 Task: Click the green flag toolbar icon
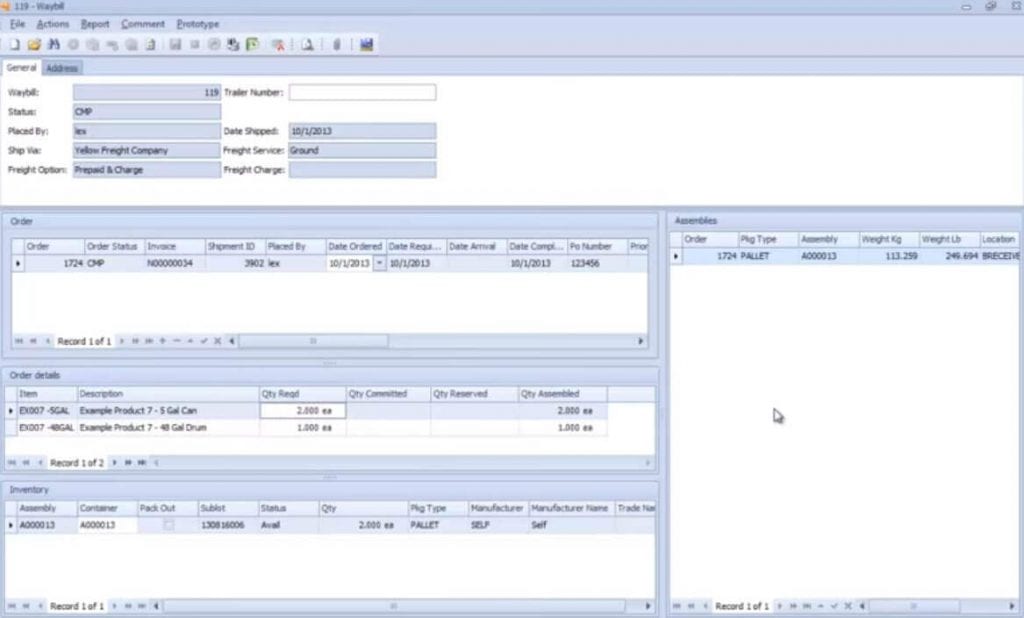click(x=252, y=45)
